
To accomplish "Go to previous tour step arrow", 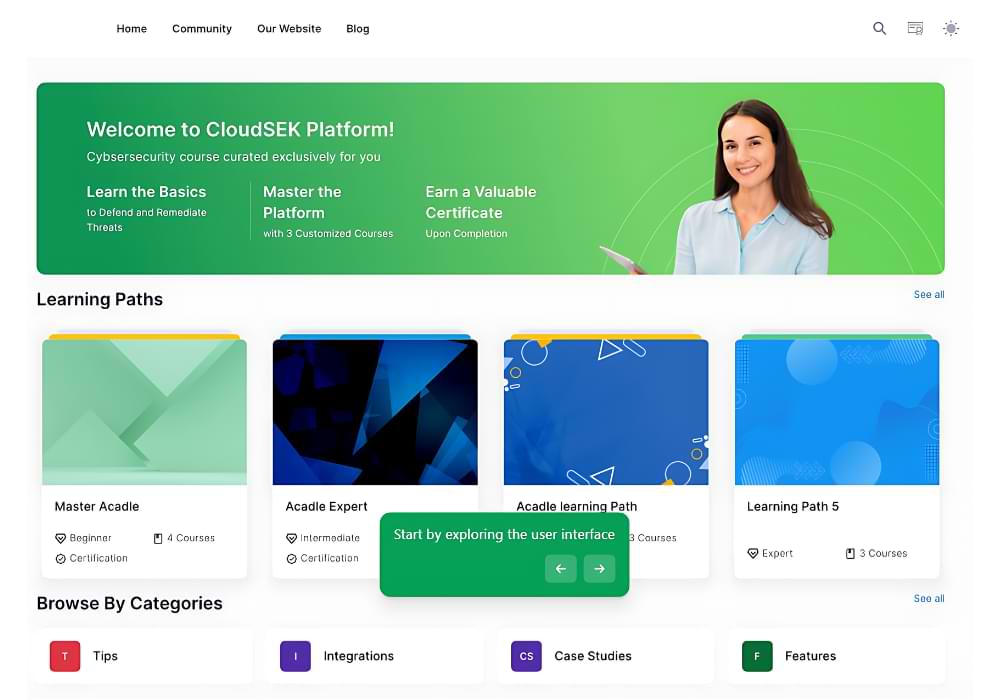I will point(561,568).
